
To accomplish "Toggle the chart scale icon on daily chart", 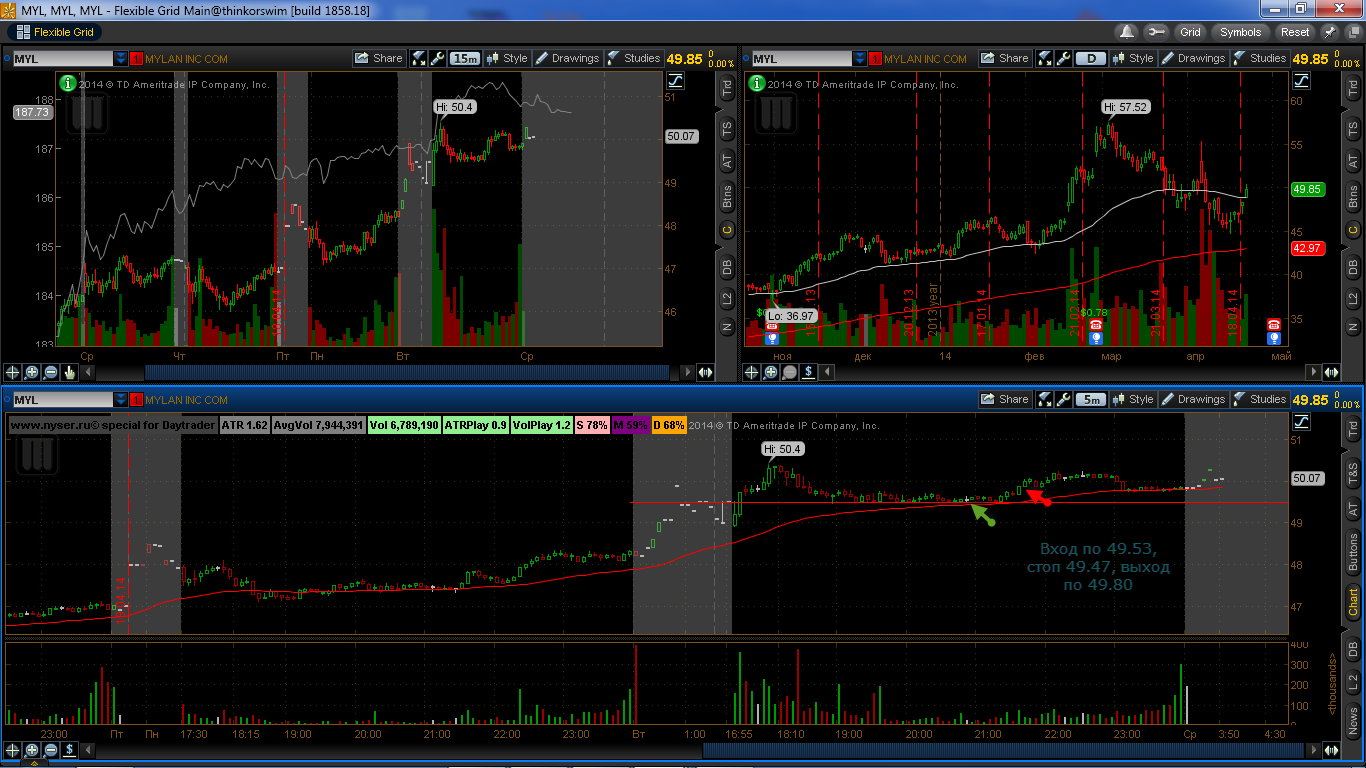I will (1301, 81).
